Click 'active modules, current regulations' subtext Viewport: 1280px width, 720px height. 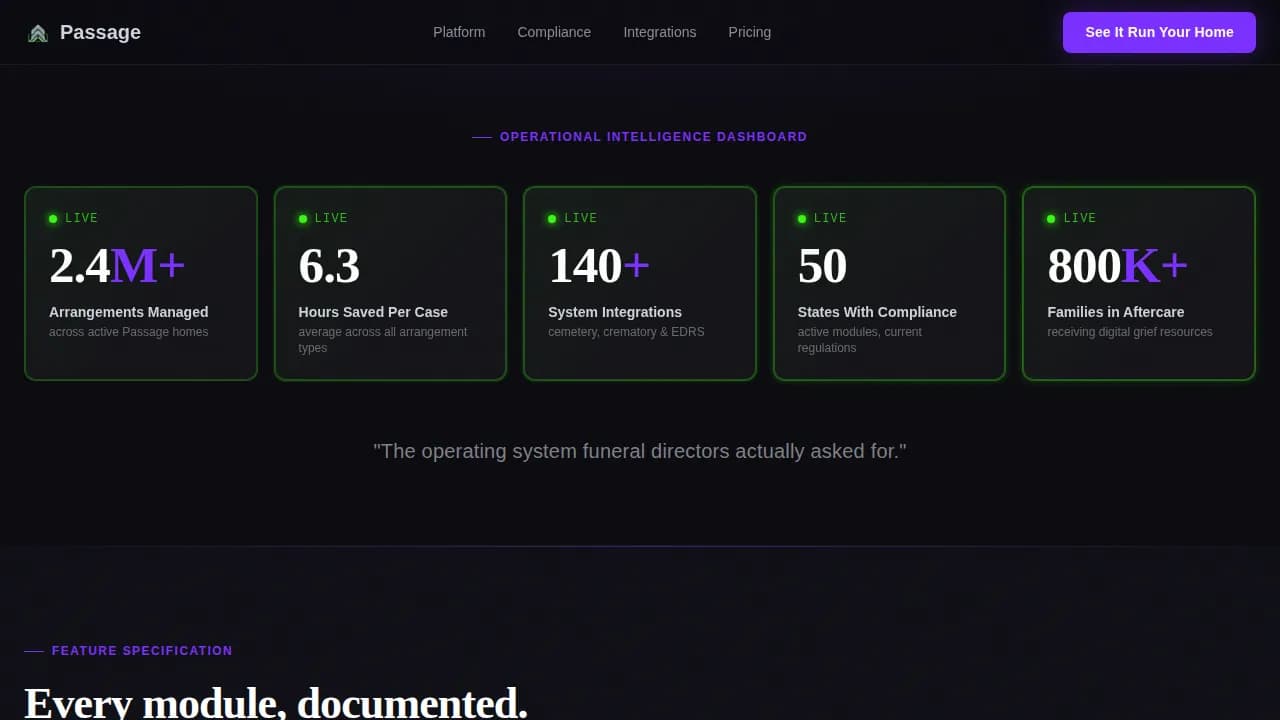pos(860,340)
